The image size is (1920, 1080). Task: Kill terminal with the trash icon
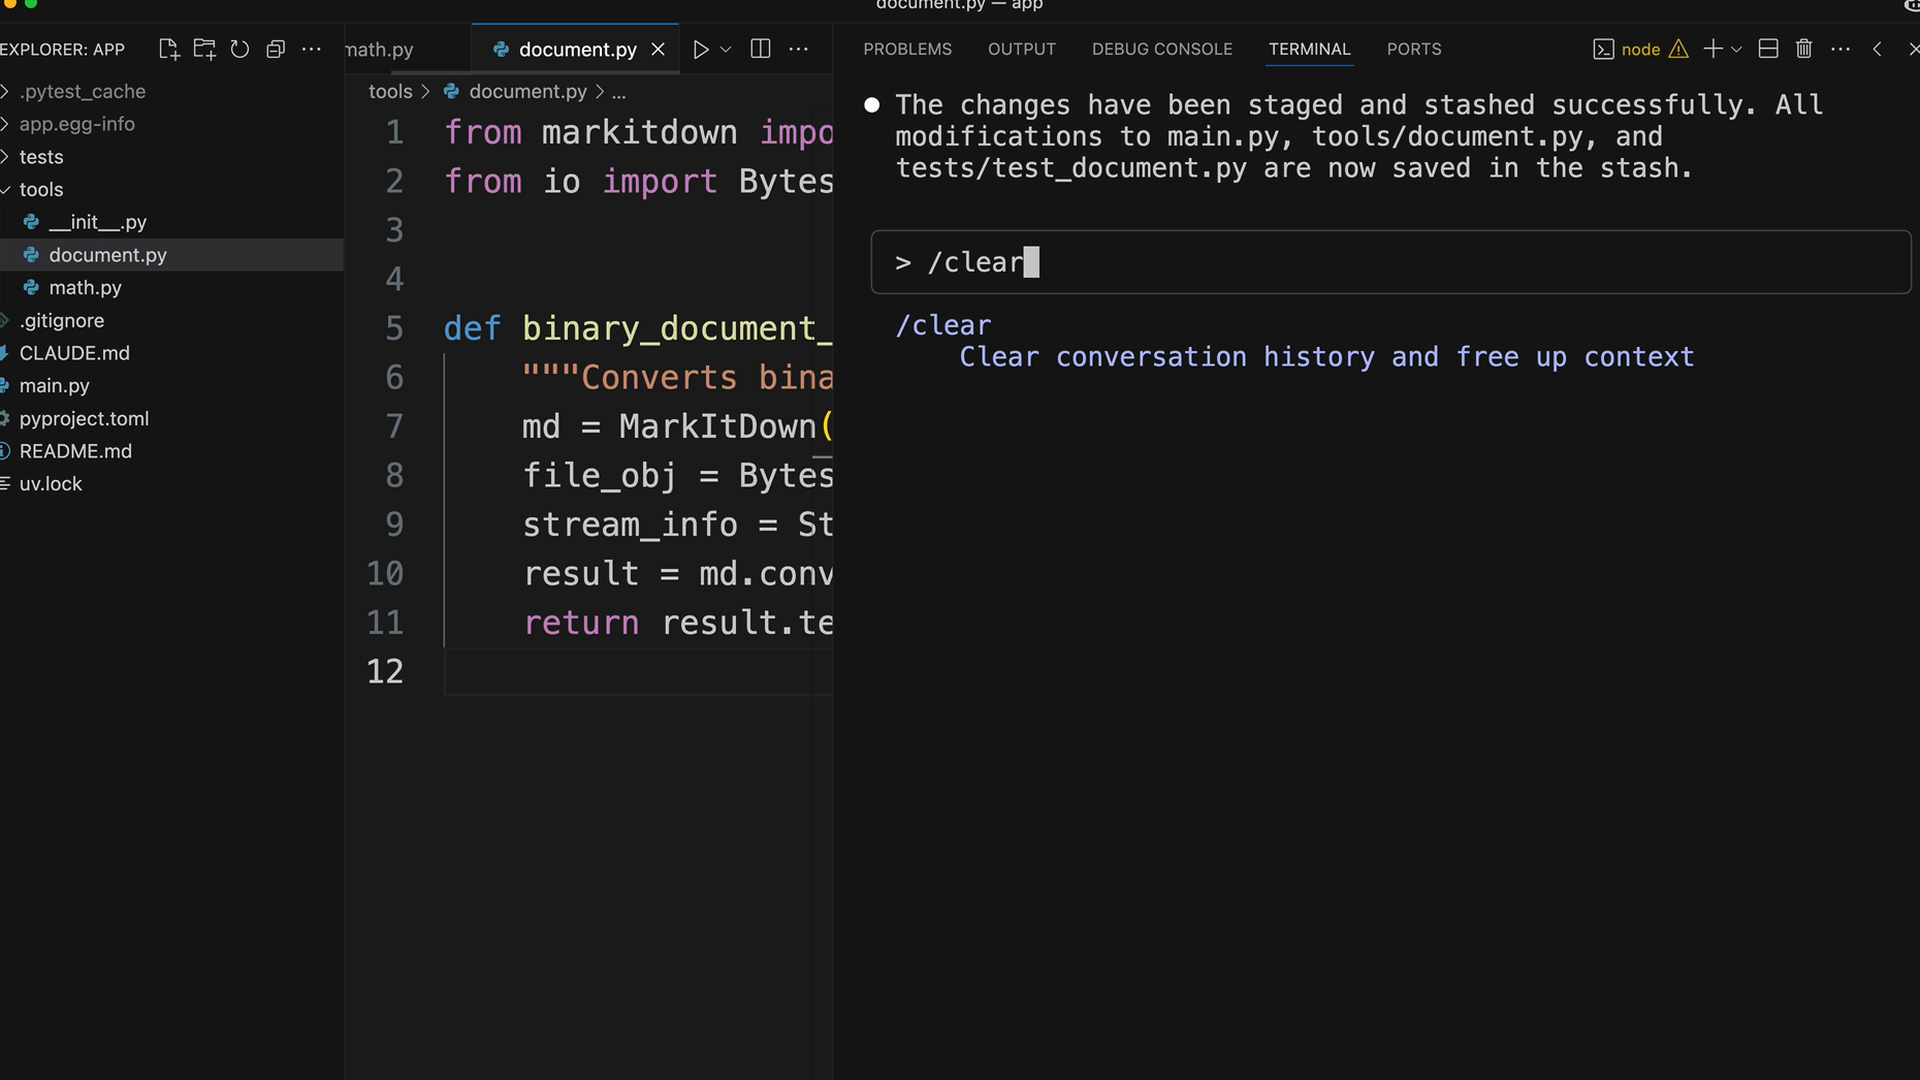coord(1804,49)
